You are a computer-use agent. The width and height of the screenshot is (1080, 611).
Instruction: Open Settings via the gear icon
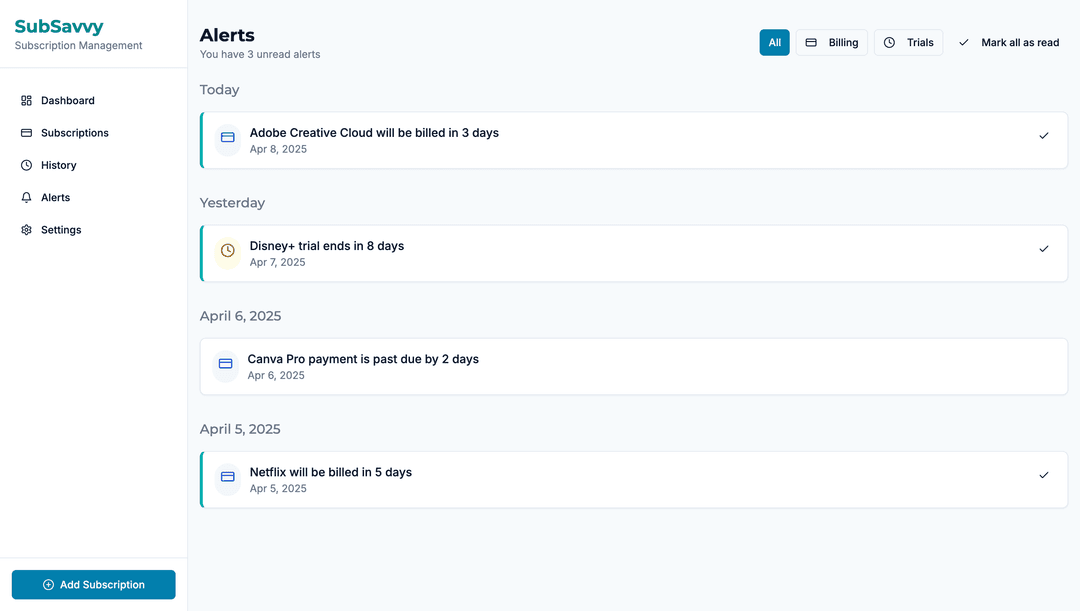25,229
